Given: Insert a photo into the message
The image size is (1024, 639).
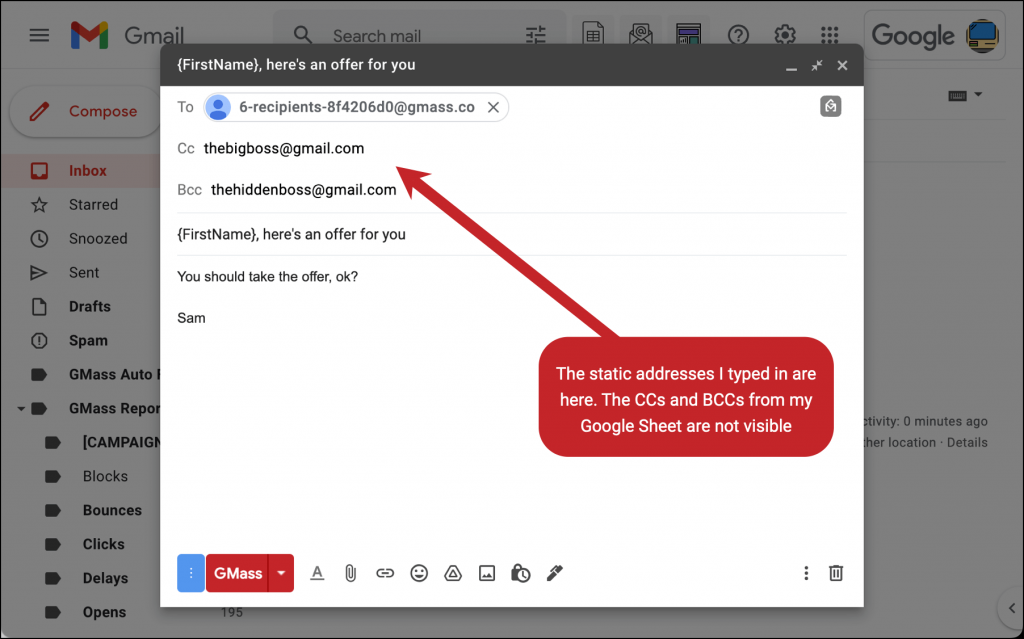Looking at the screenshot, I should coord(487,573).
